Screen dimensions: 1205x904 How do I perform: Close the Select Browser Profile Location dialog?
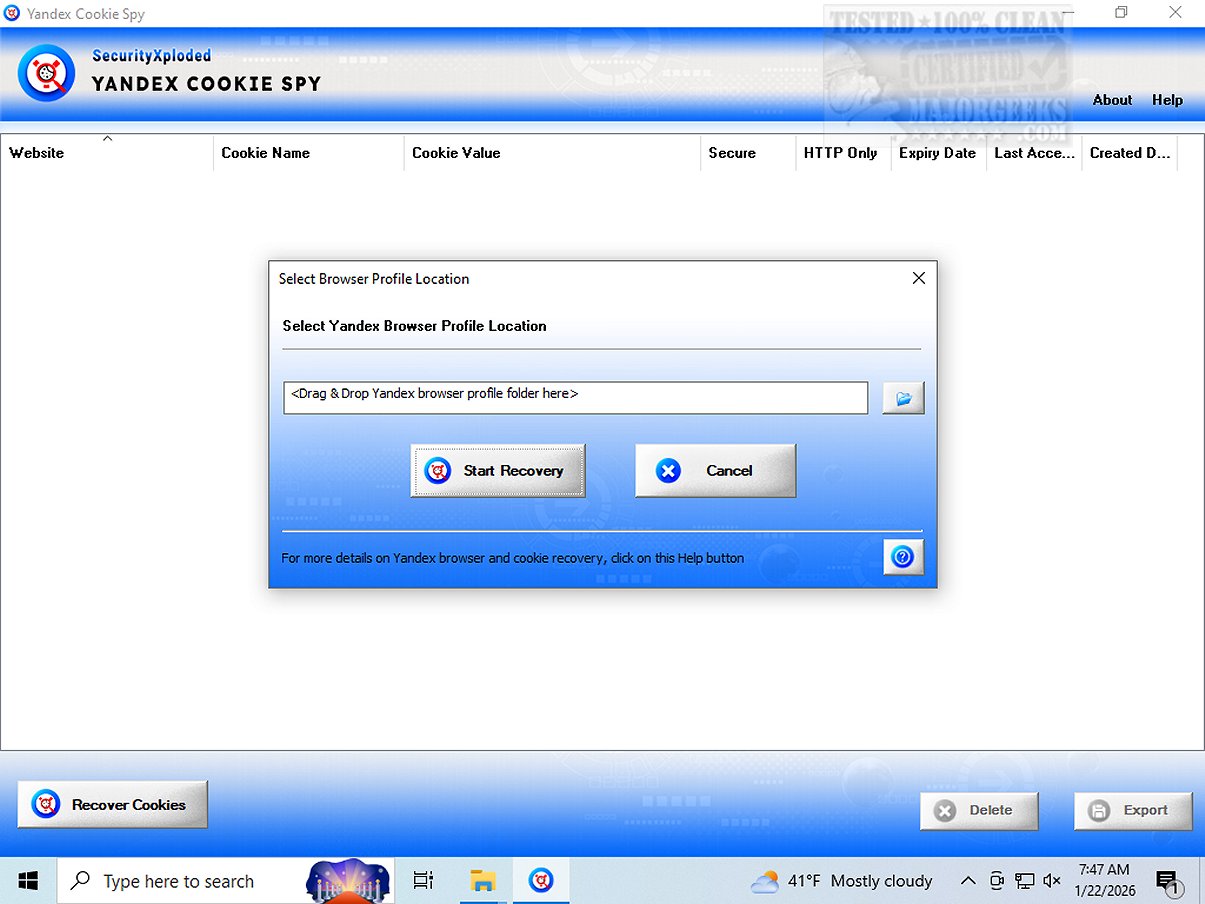pos(918,278)
